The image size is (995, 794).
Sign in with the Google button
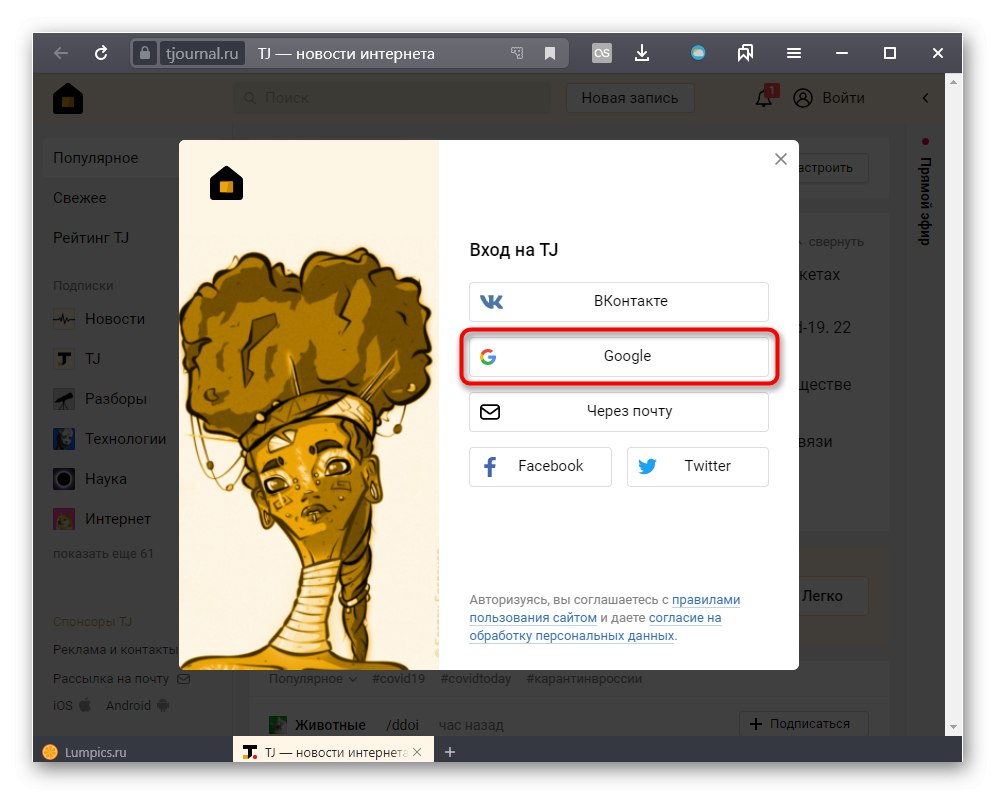pos(619,356)
